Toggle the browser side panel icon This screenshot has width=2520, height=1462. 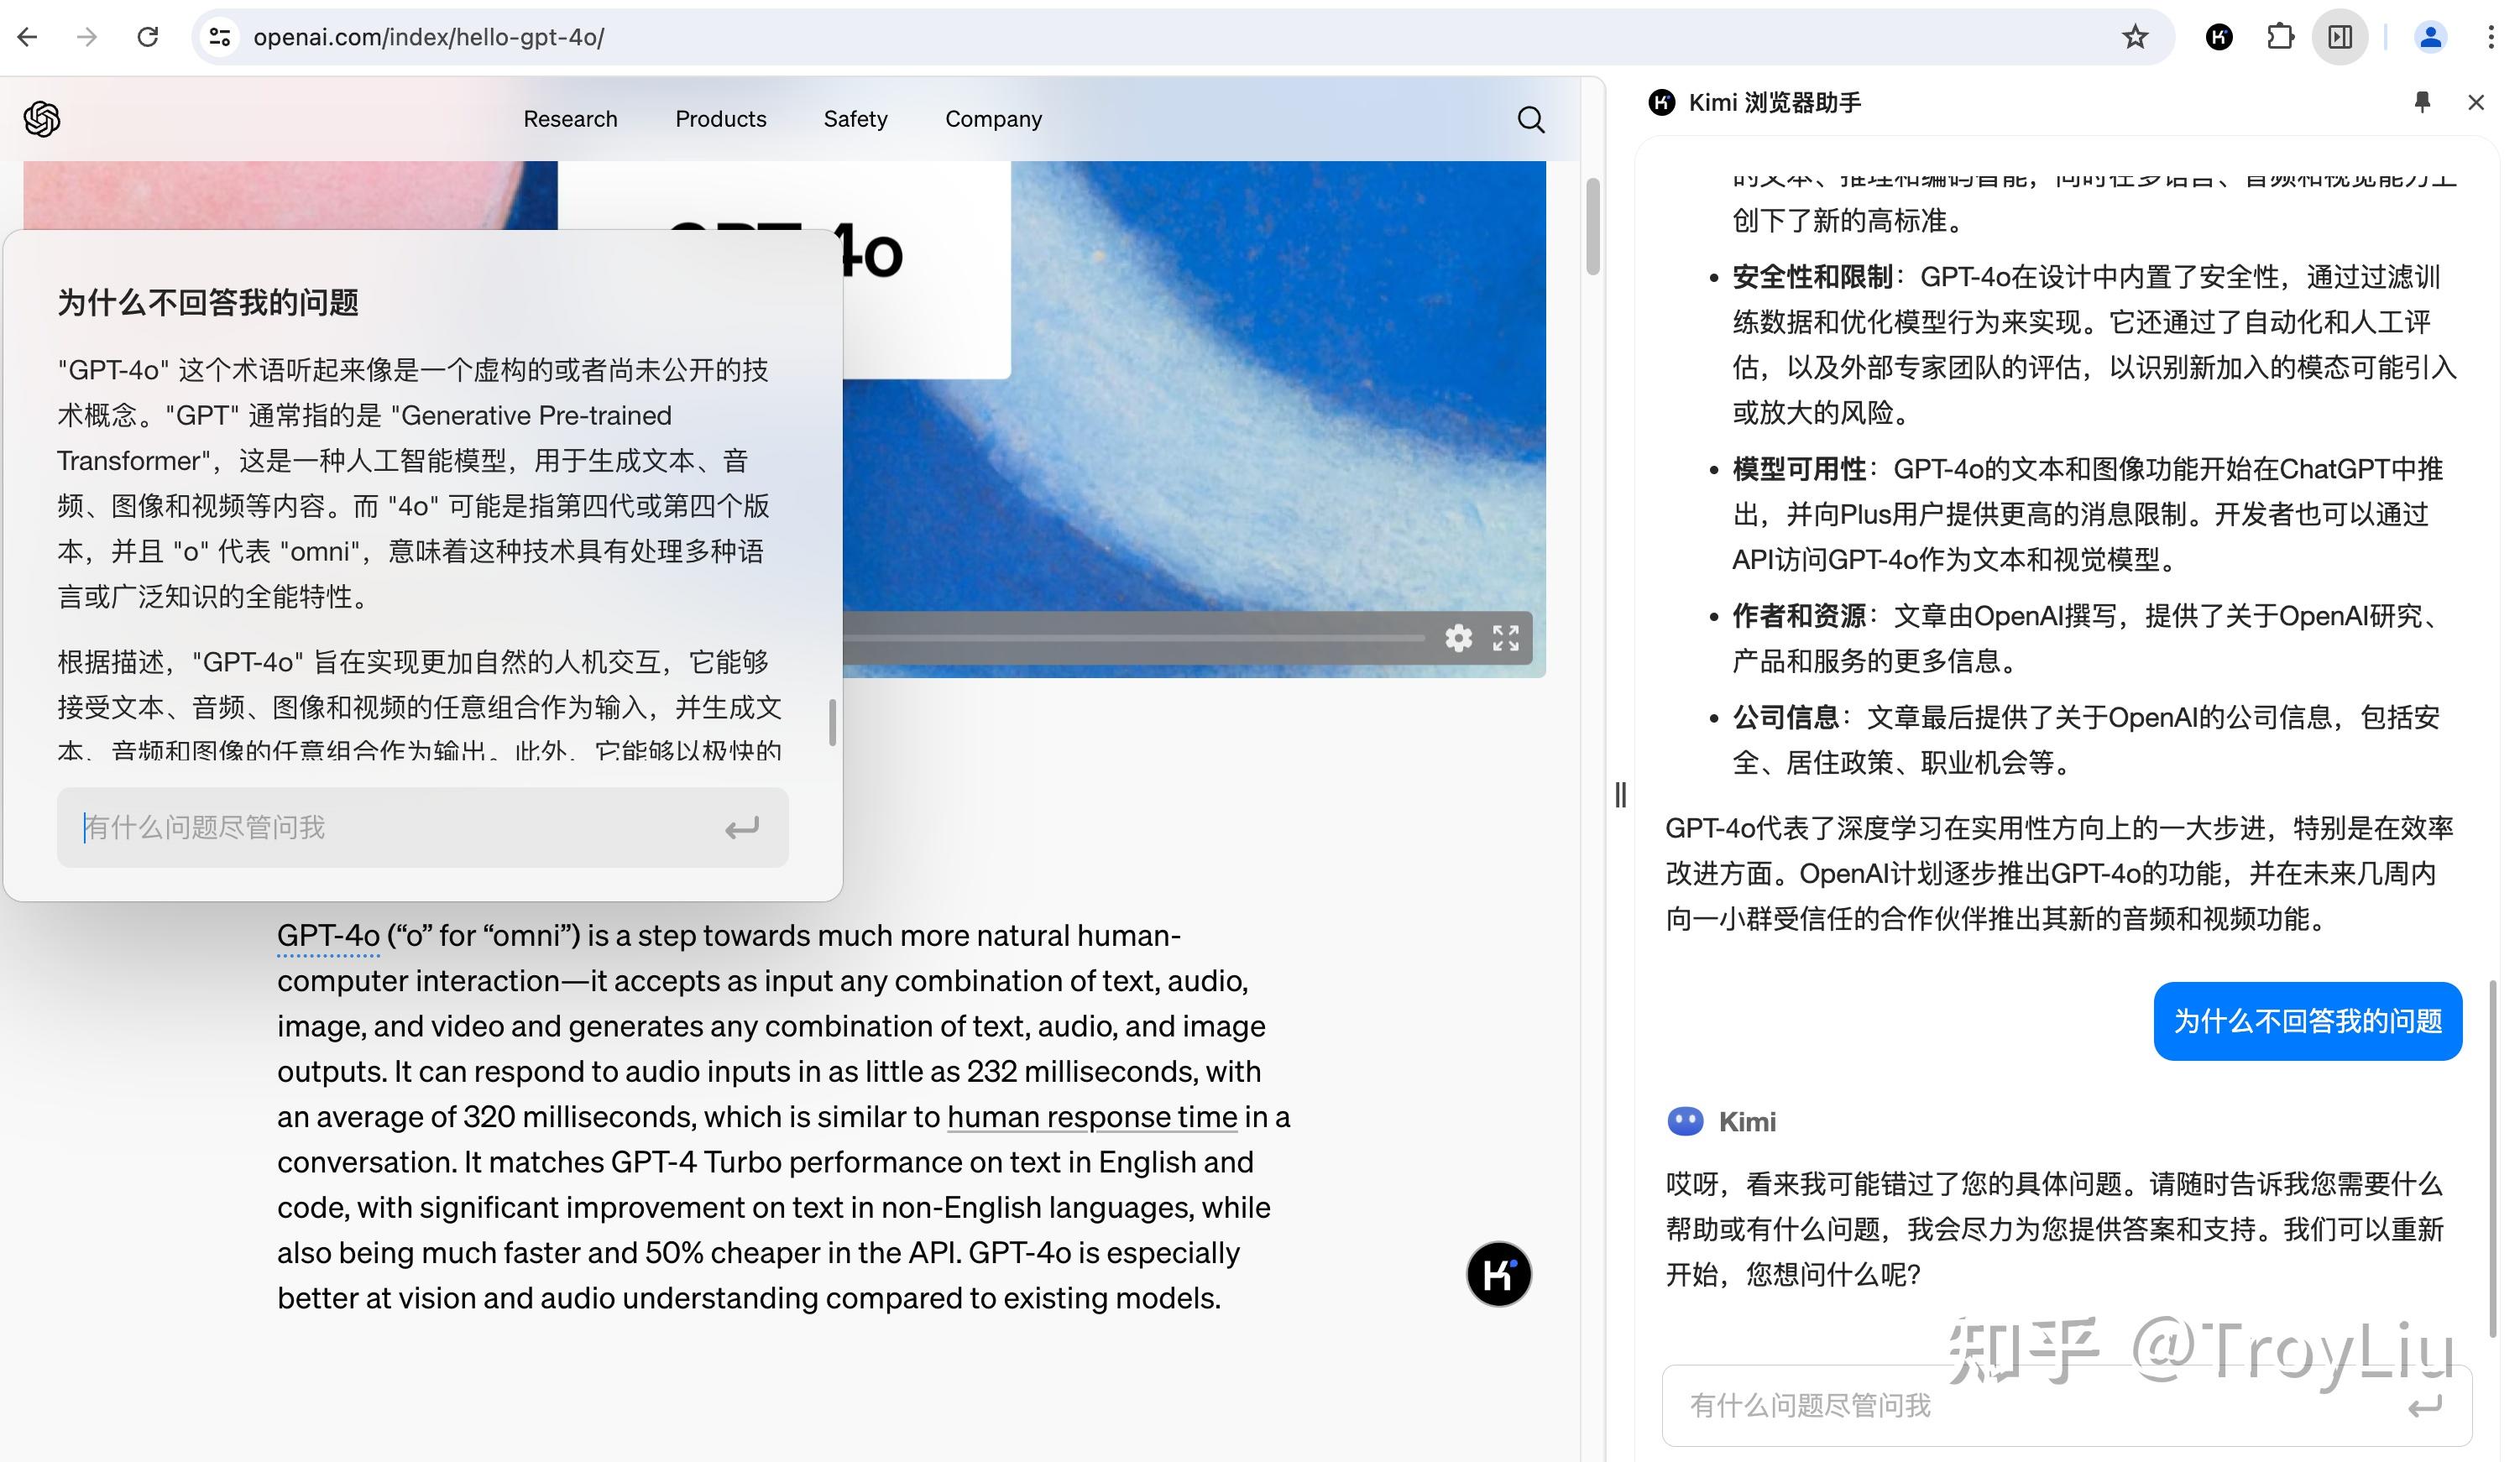pos(2340,37)
